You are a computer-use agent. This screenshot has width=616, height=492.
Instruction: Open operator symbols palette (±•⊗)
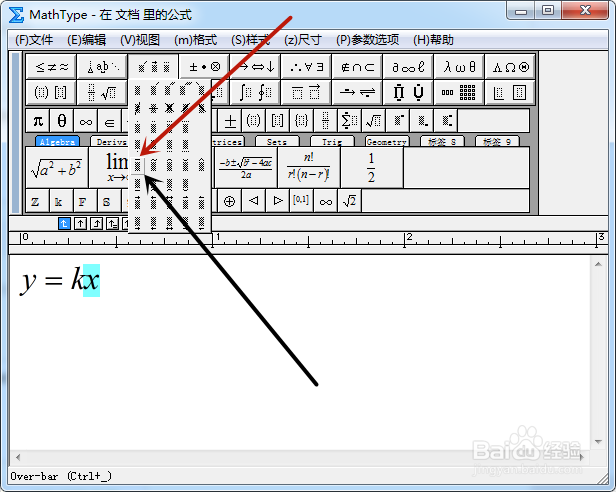coord(204,67)
